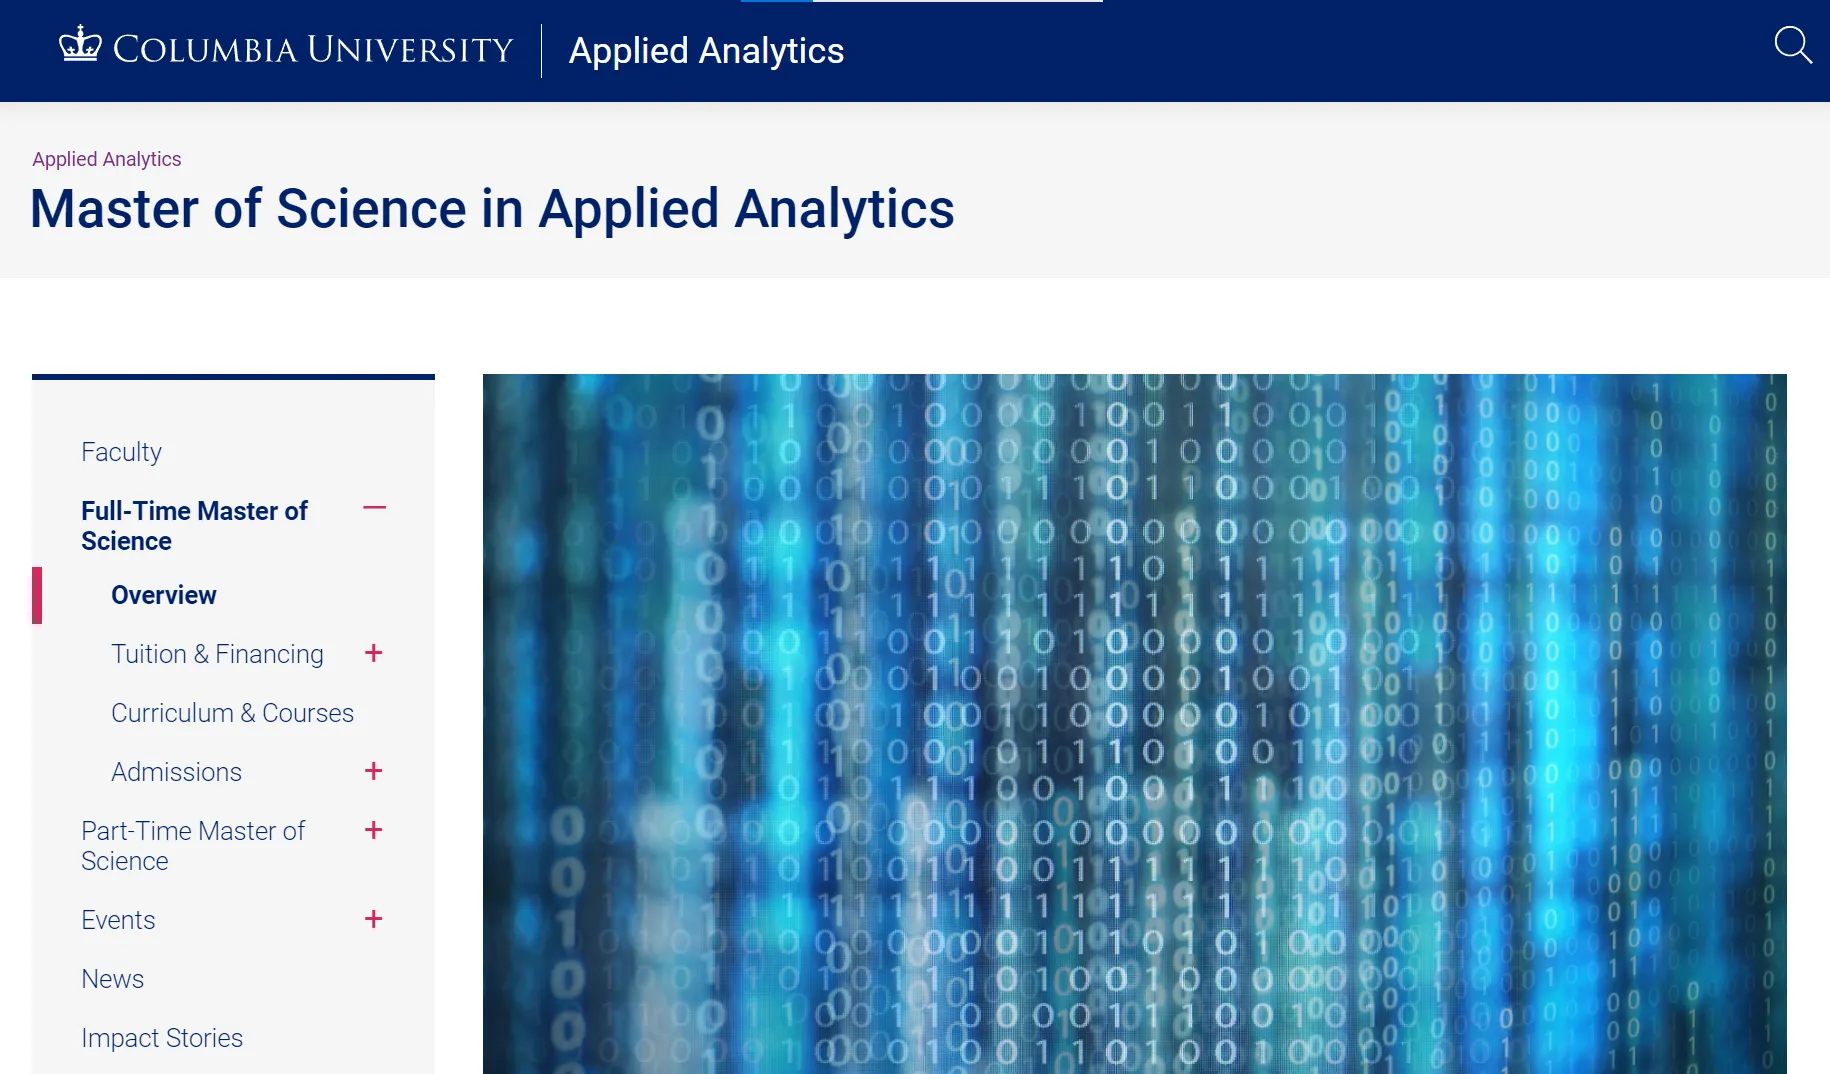
Task: Open the Events page link
Action: (x=118, y=920)
